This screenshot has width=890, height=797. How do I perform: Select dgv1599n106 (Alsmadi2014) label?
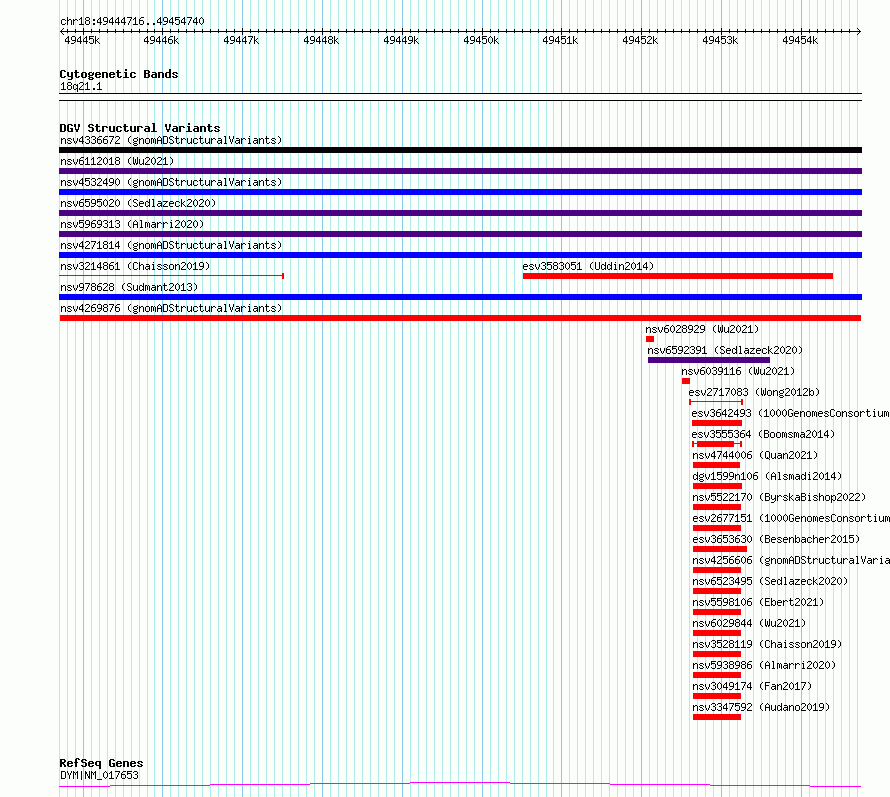pos(767,476)
